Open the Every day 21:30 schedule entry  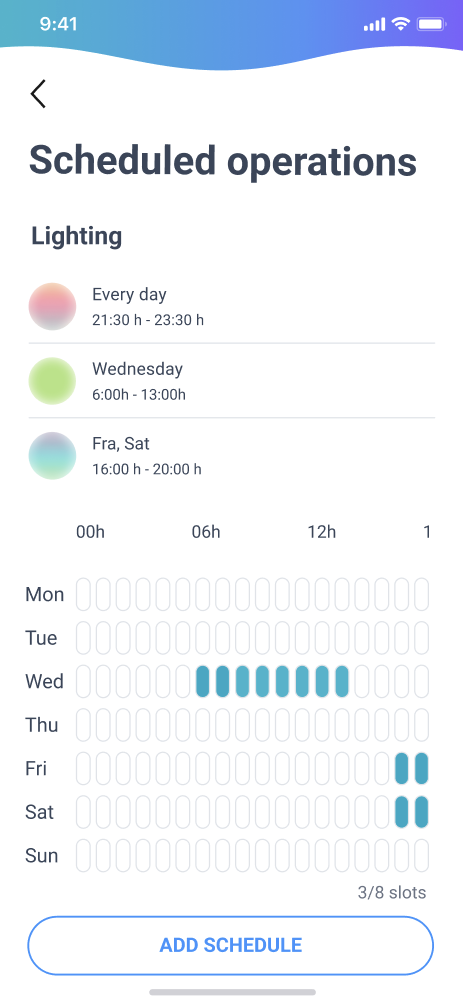(232, 306)
